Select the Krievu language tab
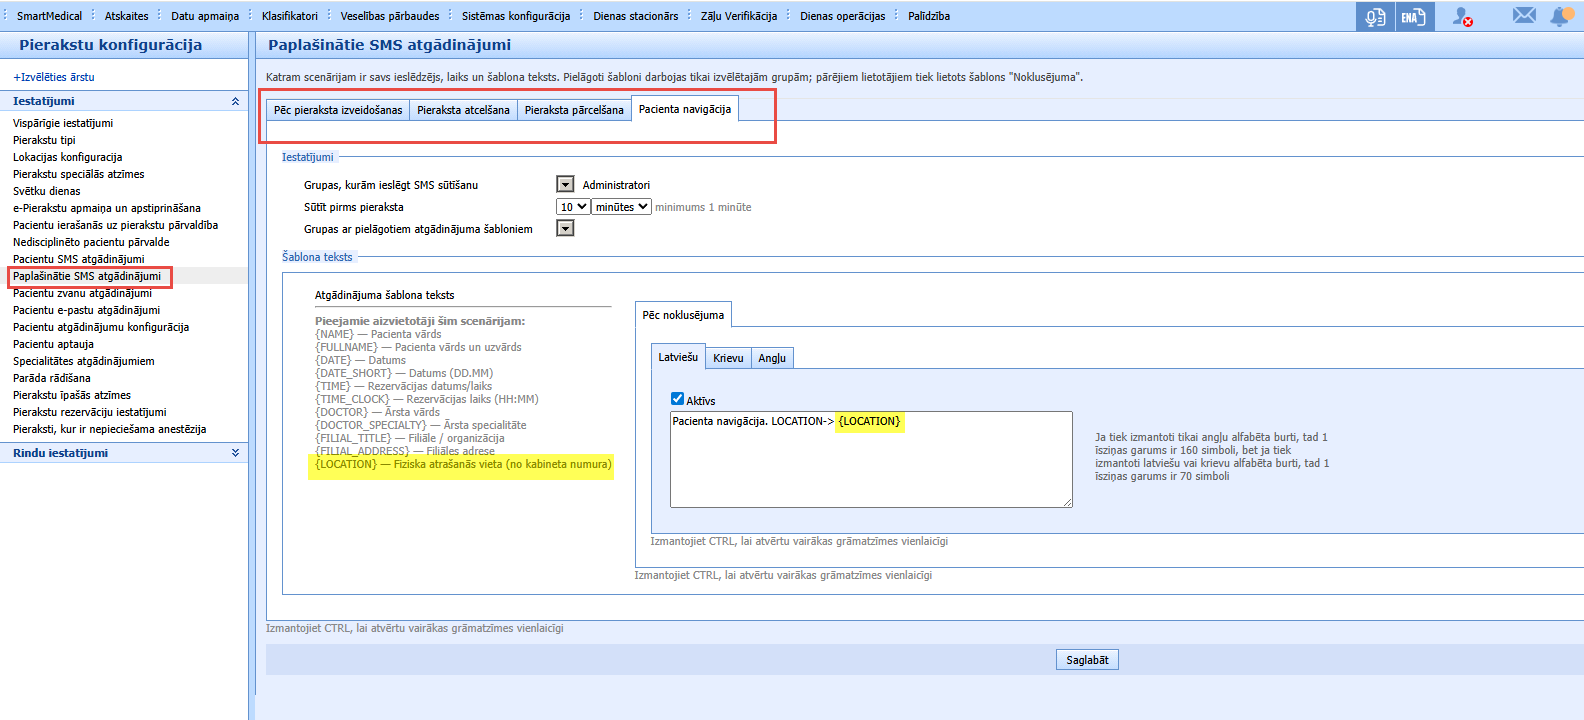This screenshot has width=1584, height=720. point(728,358)
